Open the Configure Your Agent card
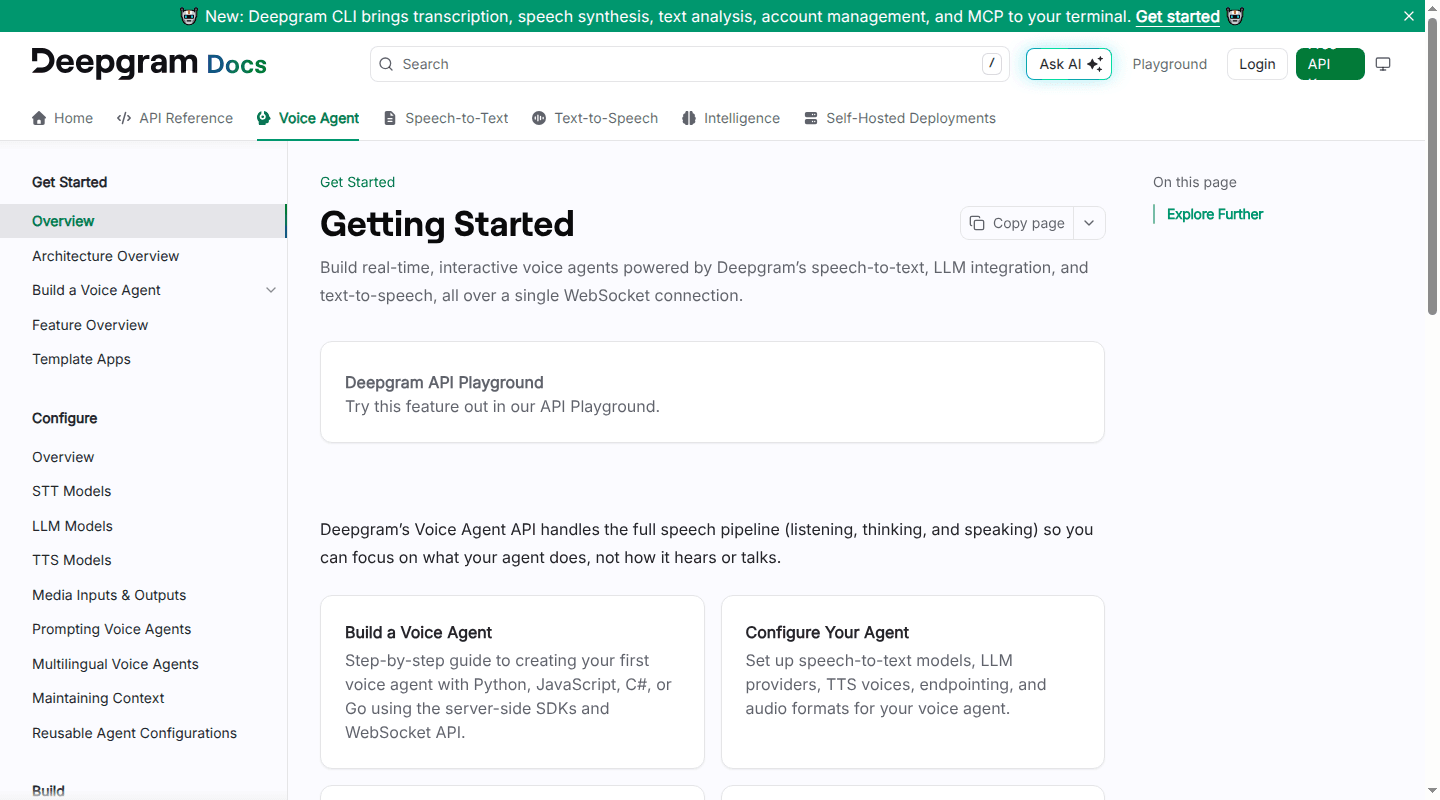1440x800 pixels. coord(913,682)
